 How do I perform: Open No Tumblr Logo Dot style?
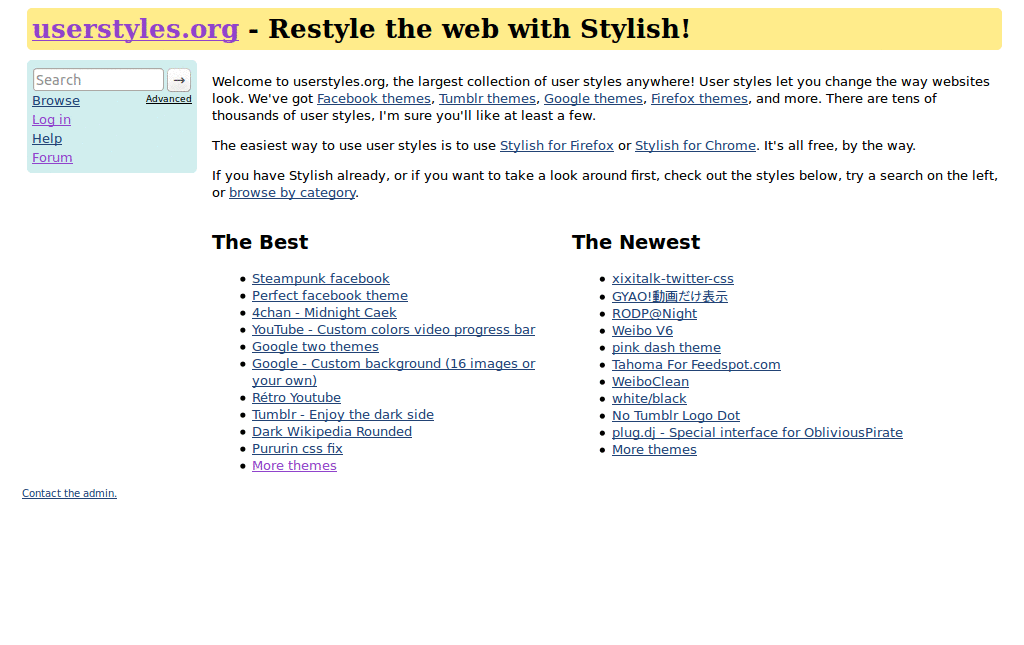click(x=676, y=415)
